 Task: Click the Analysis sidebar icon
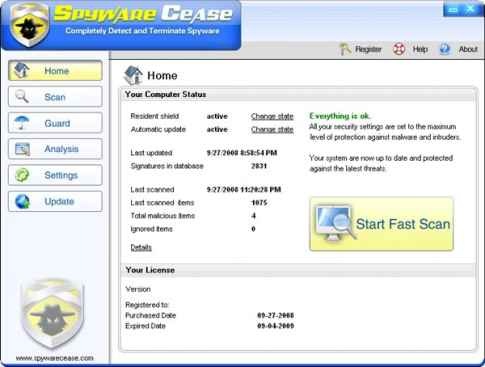tap(22, 149)
